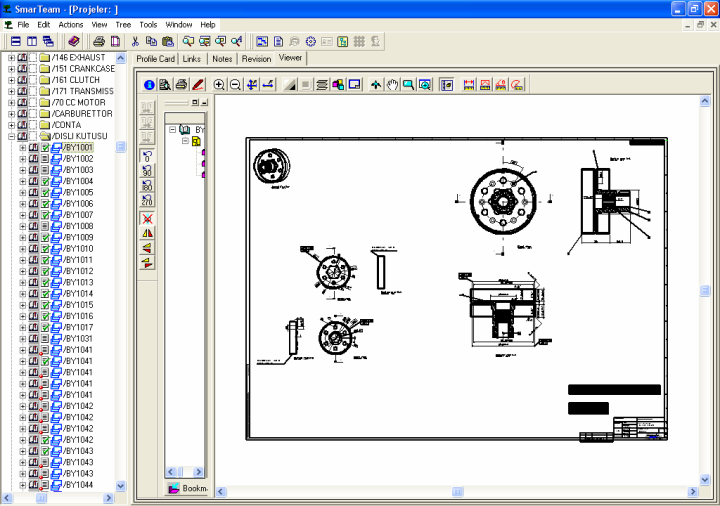This screenshot has height=506, width=720.
Task: Expand the /151 CRANKCASE tree node
Action: (x=11, y=69)
